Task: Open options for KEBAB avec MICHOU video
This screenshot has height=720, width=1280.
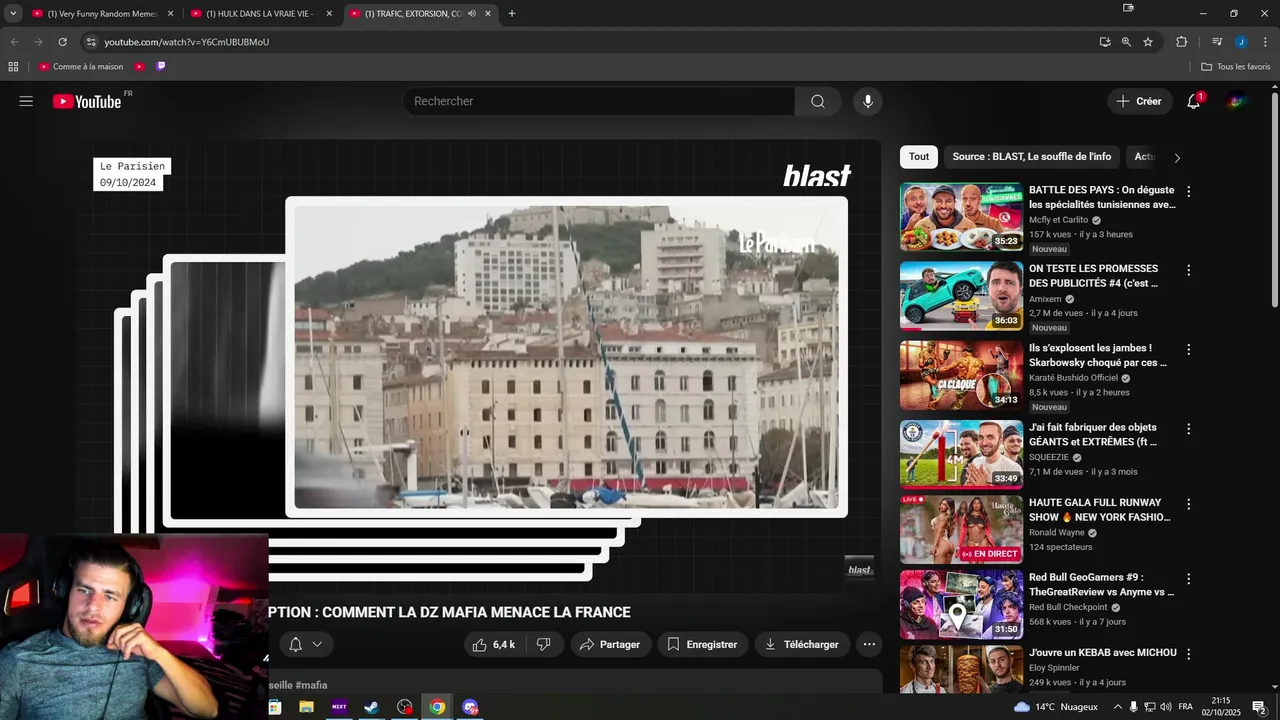Action: click(x=1189, y=654)
